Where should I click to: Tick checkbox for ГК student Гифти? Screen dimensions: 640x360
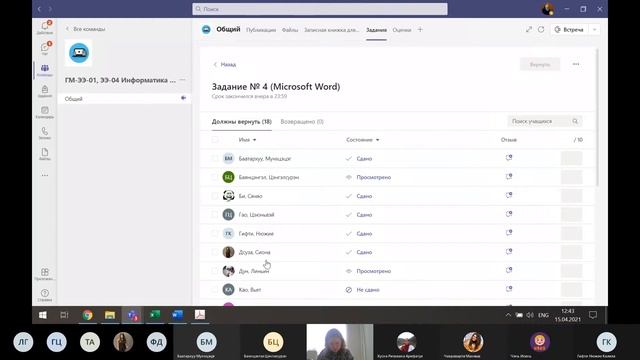click(215, 233)
